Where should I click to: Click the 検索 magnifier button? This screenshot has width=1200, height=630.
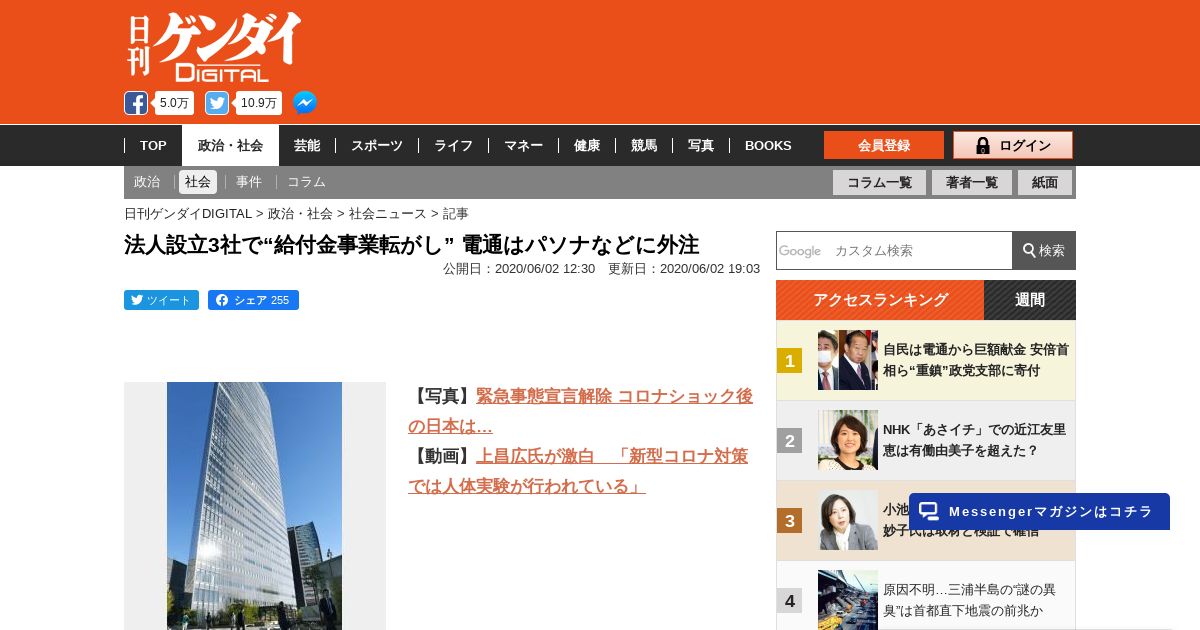pyautogui.click(x=1044, y=250)
